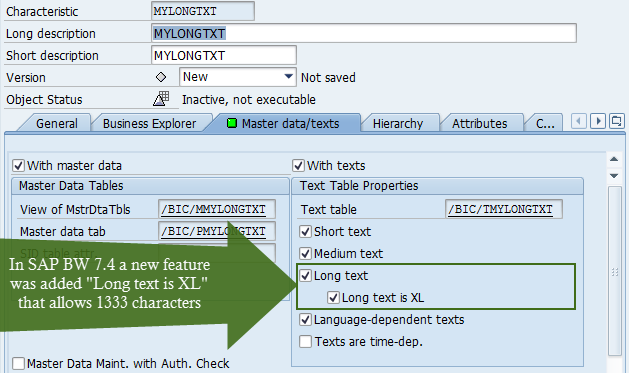The width and height of the screenshot is (629, 373).
Task: Enable Master Data Maint. with Auth. Check
Action: click(x=18, y=364)
